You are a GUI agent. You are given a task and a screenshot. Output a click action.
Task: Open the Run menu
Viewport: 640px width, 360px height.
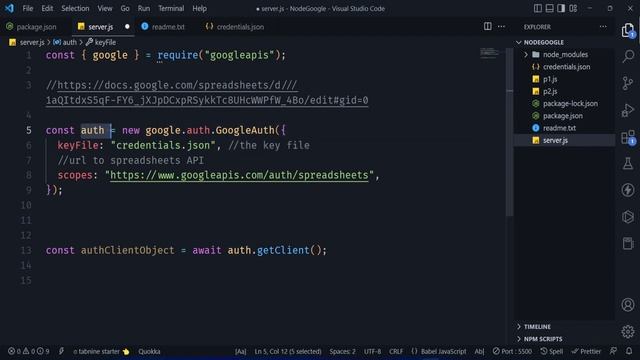pos(144,8)
